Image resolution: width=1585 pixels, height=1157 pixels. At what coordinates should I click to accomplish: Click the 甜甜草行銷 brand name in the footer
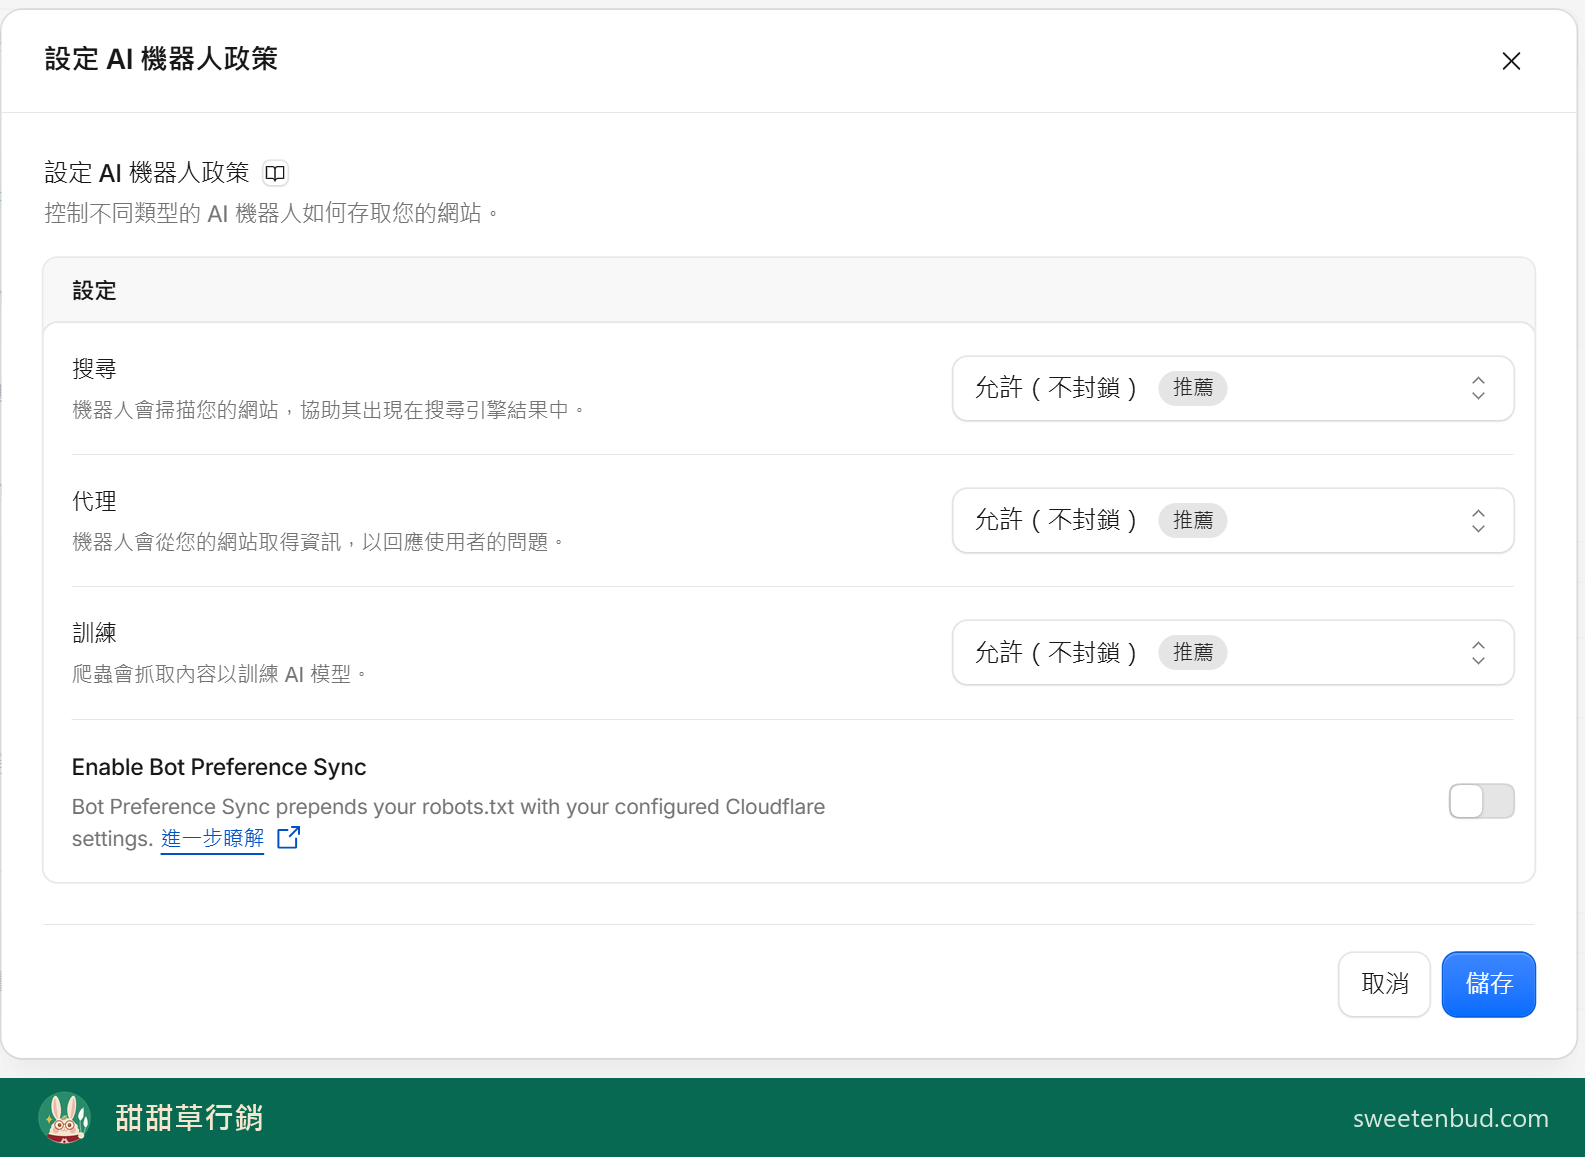coord(189,1117)
